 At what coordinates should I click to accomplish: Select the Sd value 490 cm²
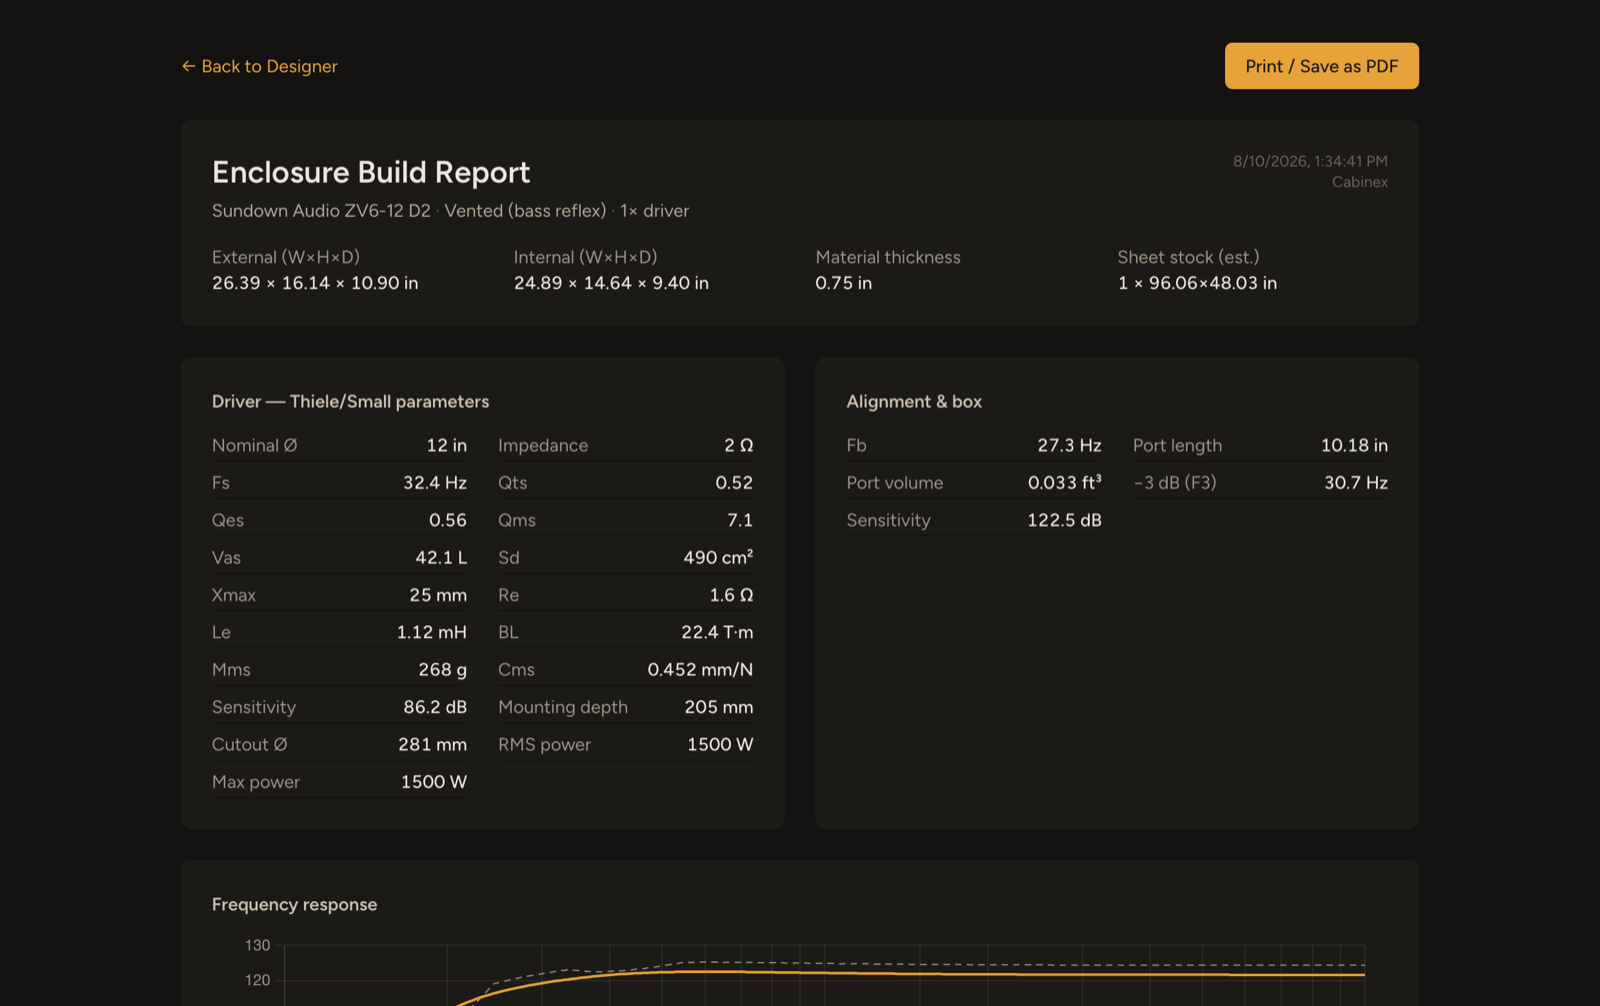[718, 558]
